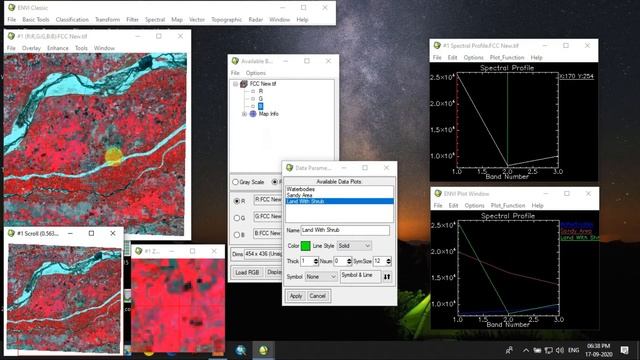Select the R band in the tree
640x360 pixels.
[x=261, y=91]
